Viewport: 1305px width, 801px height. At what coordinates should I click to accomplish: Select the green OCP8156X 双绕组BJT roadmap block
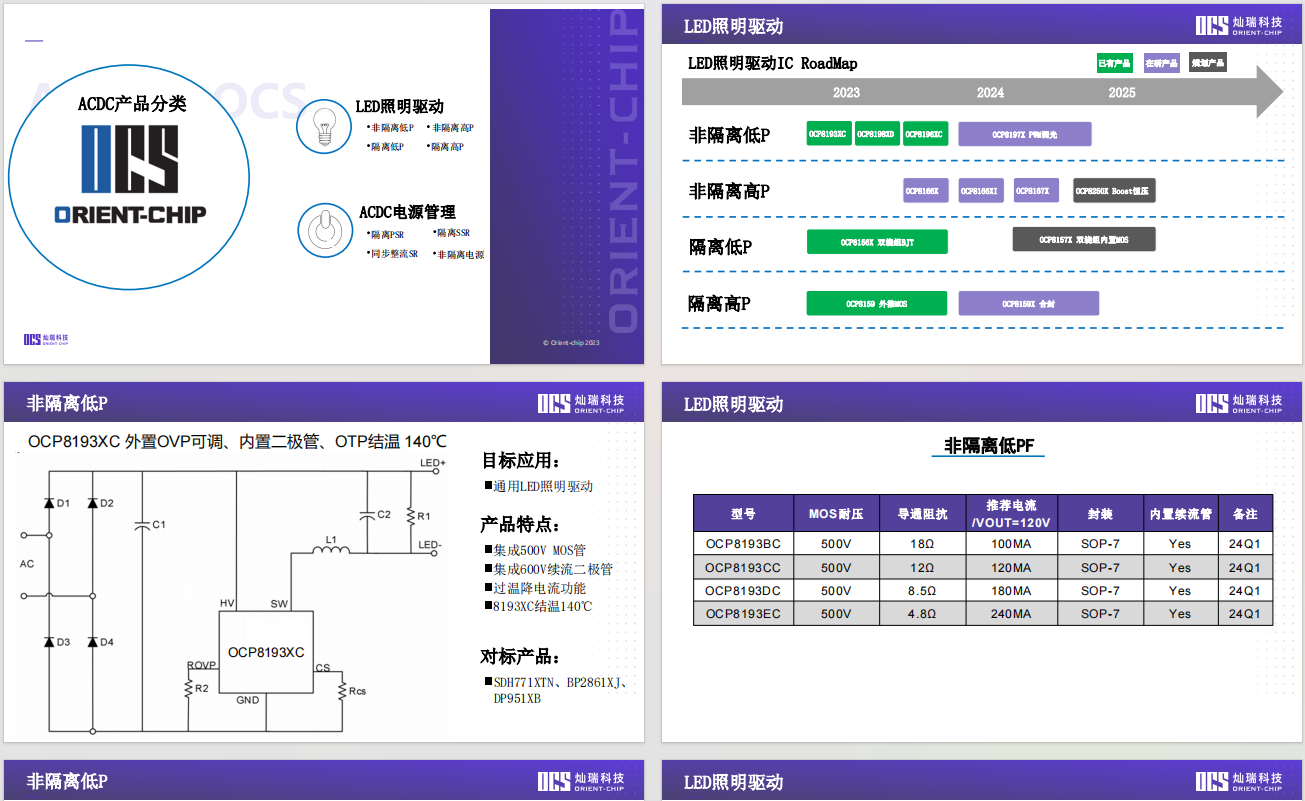[877, 242]
